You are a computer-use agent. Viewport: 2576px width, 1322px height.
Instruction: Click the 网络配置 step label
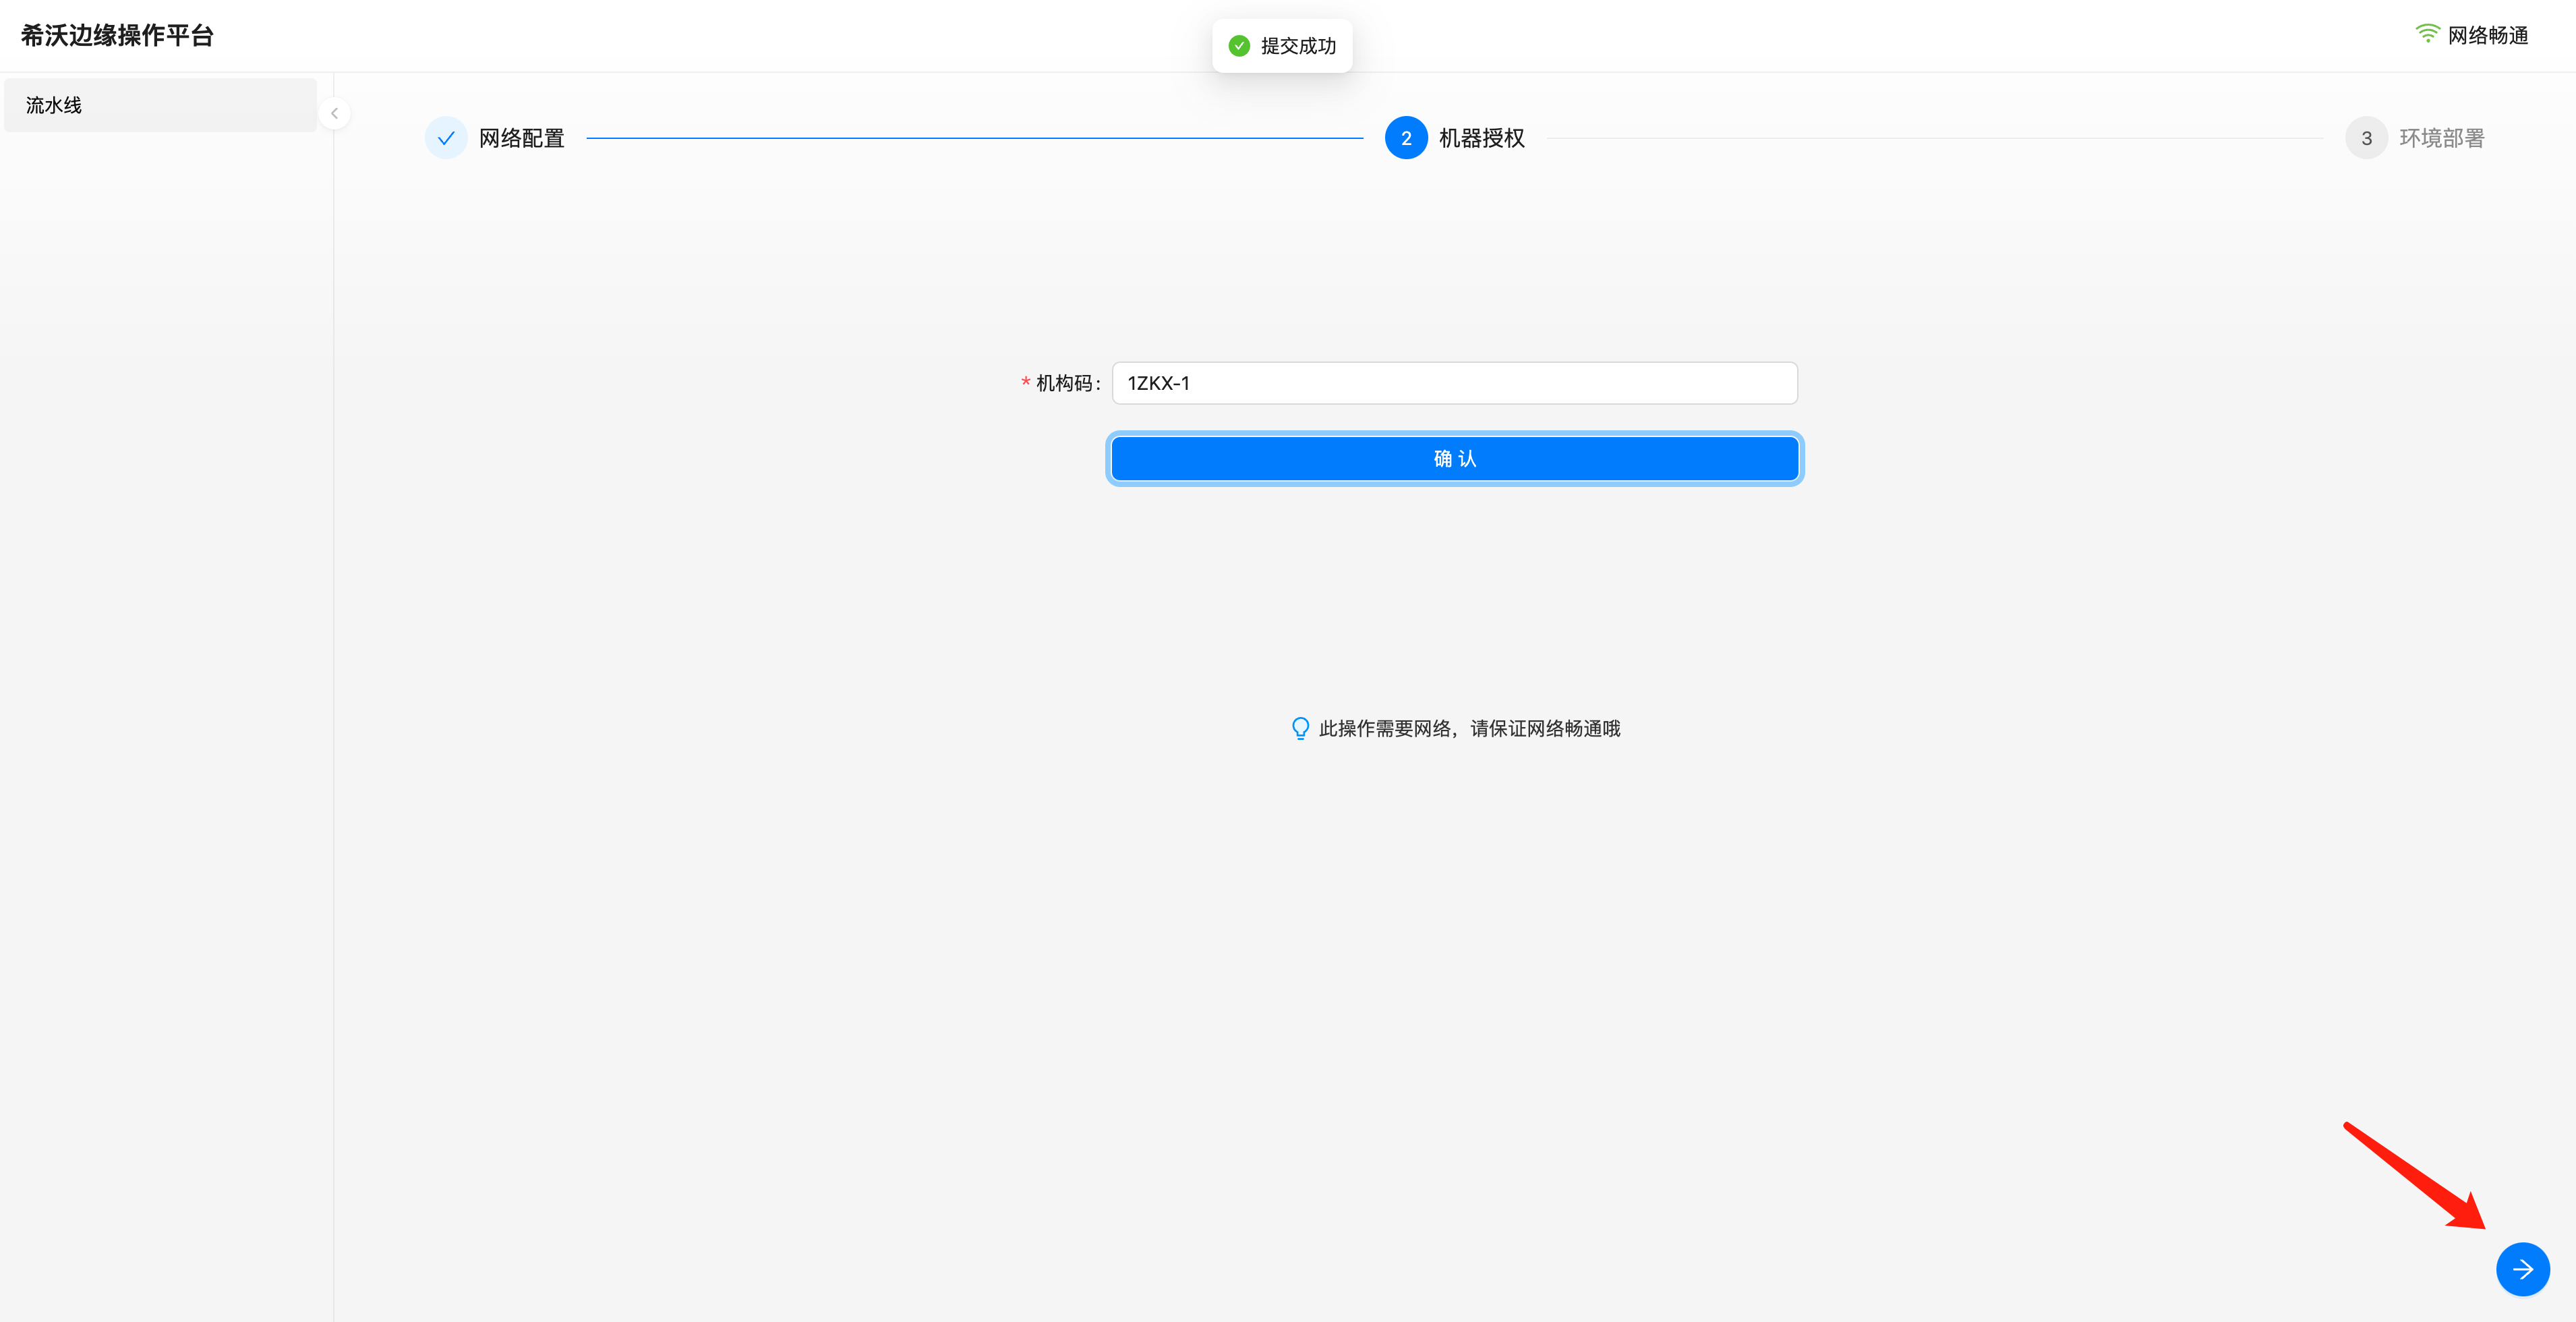521,138
